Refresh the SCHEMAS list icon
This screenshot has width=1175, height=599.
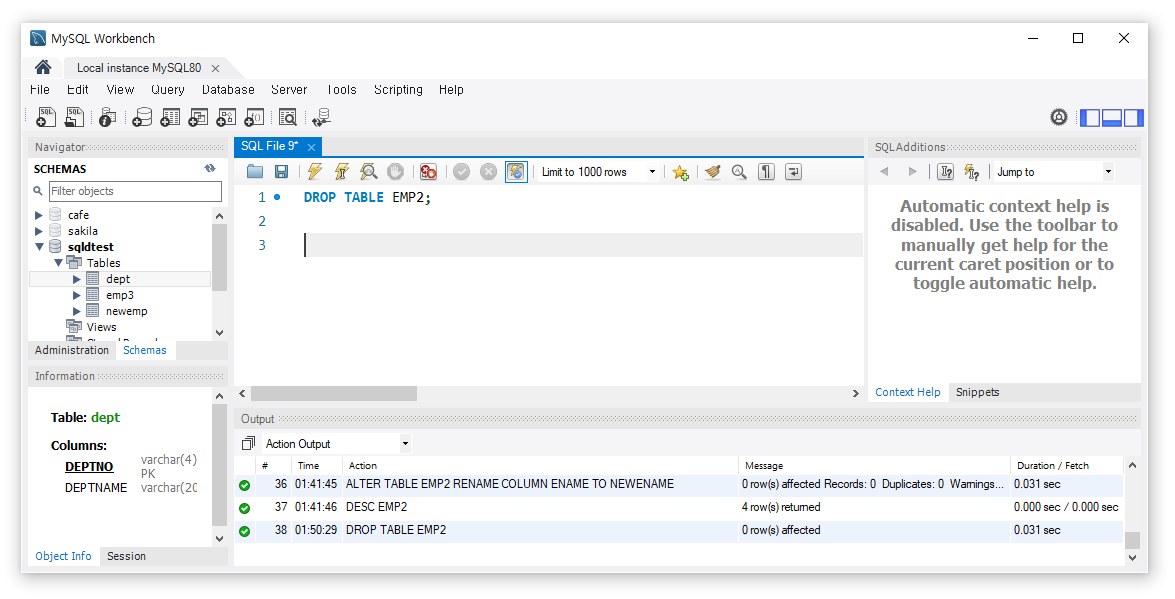click(210, 169)
